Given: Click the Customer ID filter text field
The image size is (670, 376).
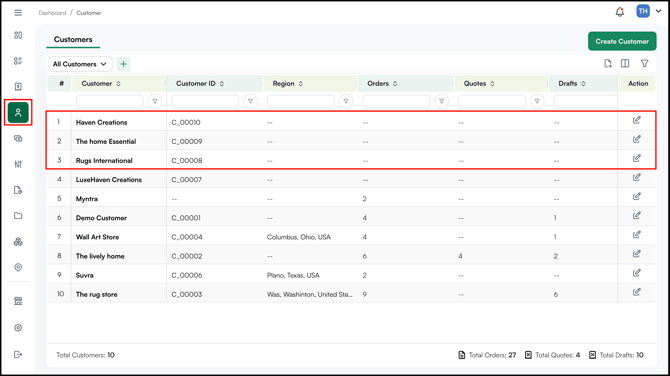Looking at the screenshot, I should click(x=205, y=101).
